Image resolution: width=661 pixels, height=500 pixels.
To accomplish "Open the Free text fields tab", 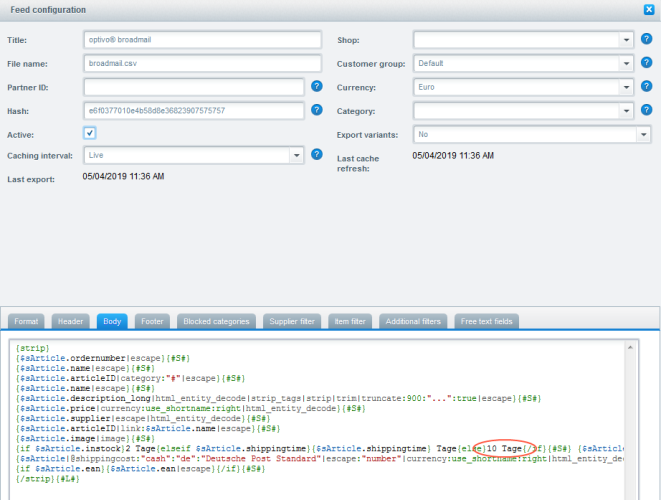I will pos(486,321).
